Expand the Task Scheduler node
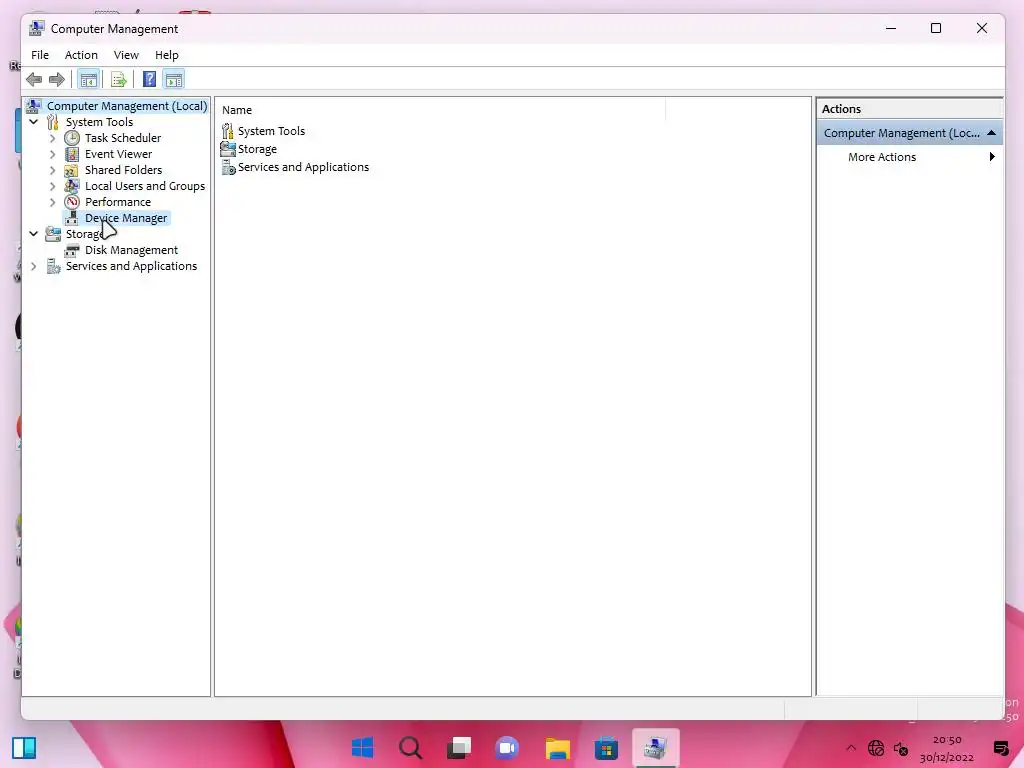 (x=53, y=138)
